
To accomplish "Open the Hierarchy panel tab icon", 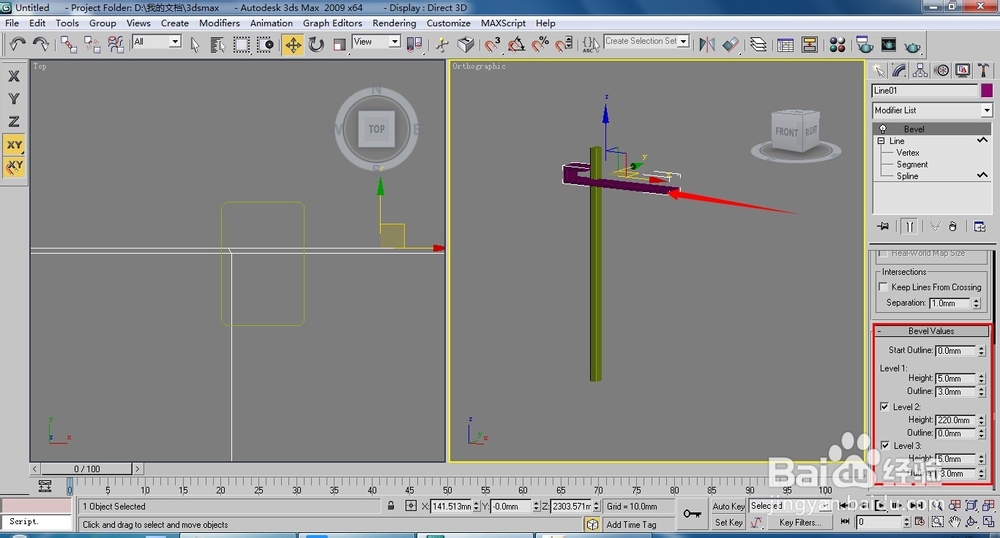I will (x=920, y=70).
